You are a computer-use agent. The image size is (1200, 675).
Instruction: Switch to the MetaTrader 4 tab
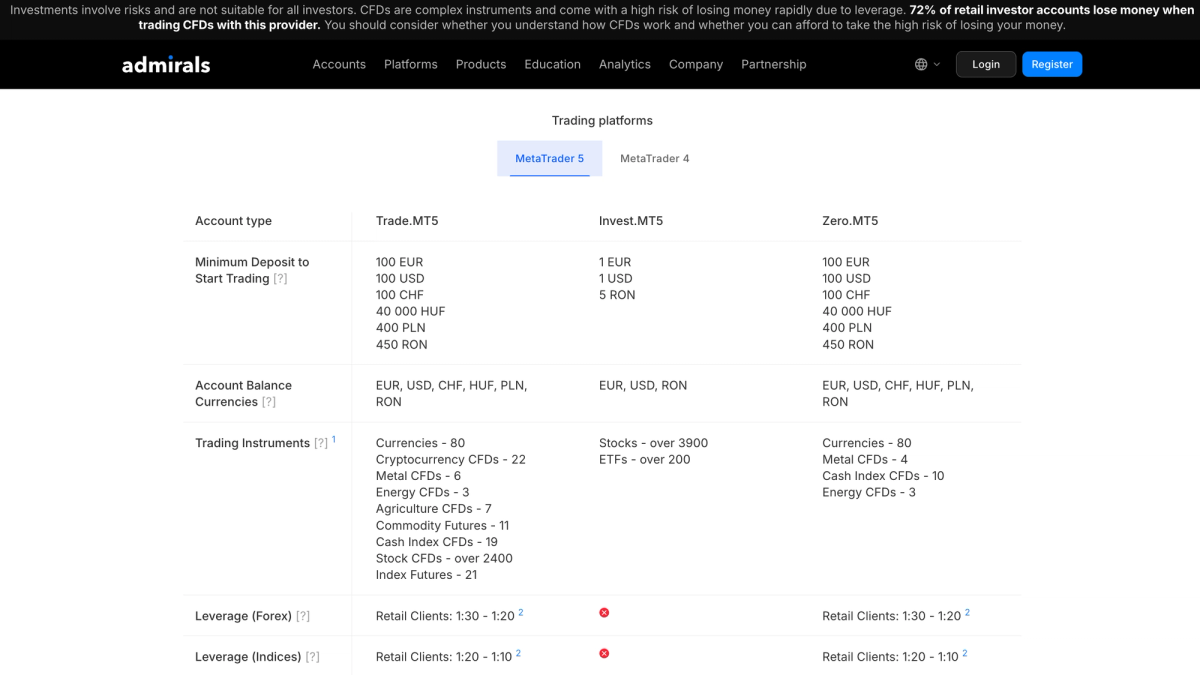tap(655, 158)
